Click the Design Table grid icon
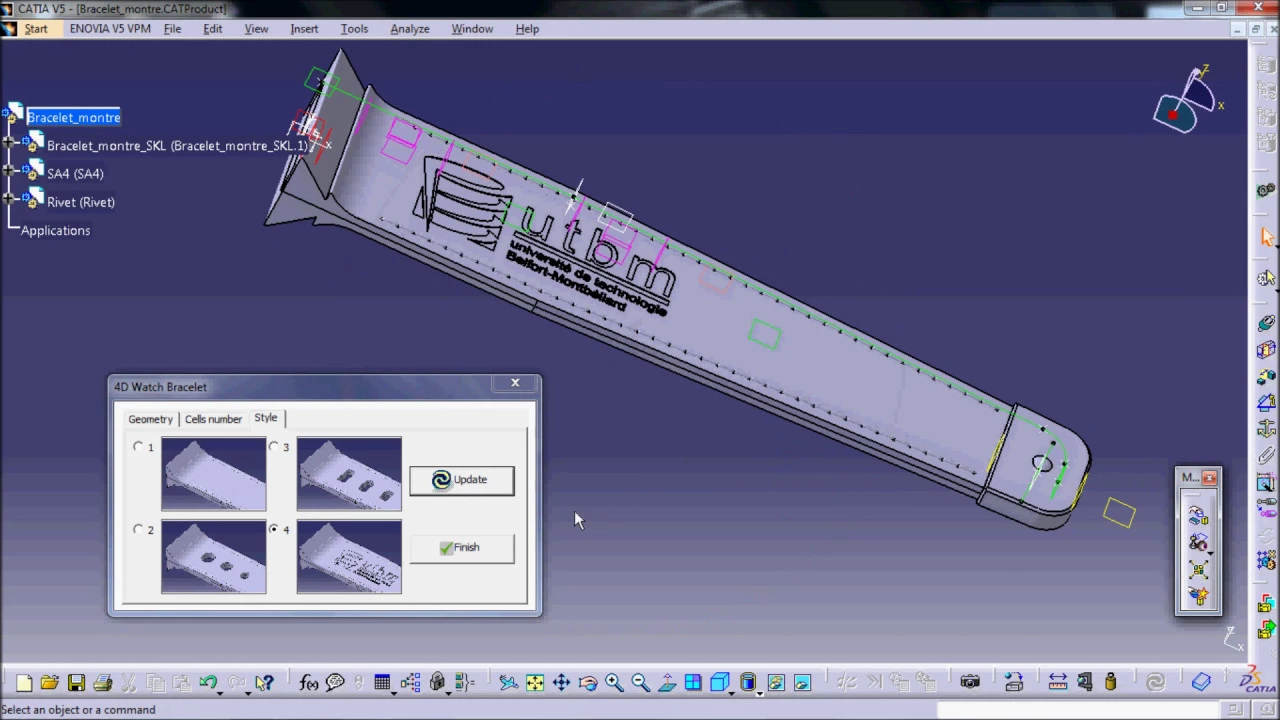 pyautogui.click(x=382, y=683)
